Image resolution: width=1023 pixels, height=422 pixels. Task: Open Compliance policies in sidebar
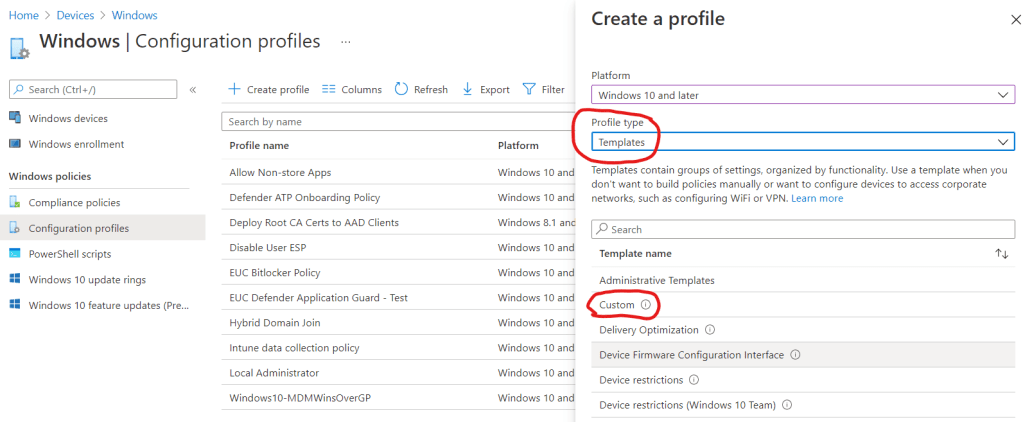click(74, 202)
